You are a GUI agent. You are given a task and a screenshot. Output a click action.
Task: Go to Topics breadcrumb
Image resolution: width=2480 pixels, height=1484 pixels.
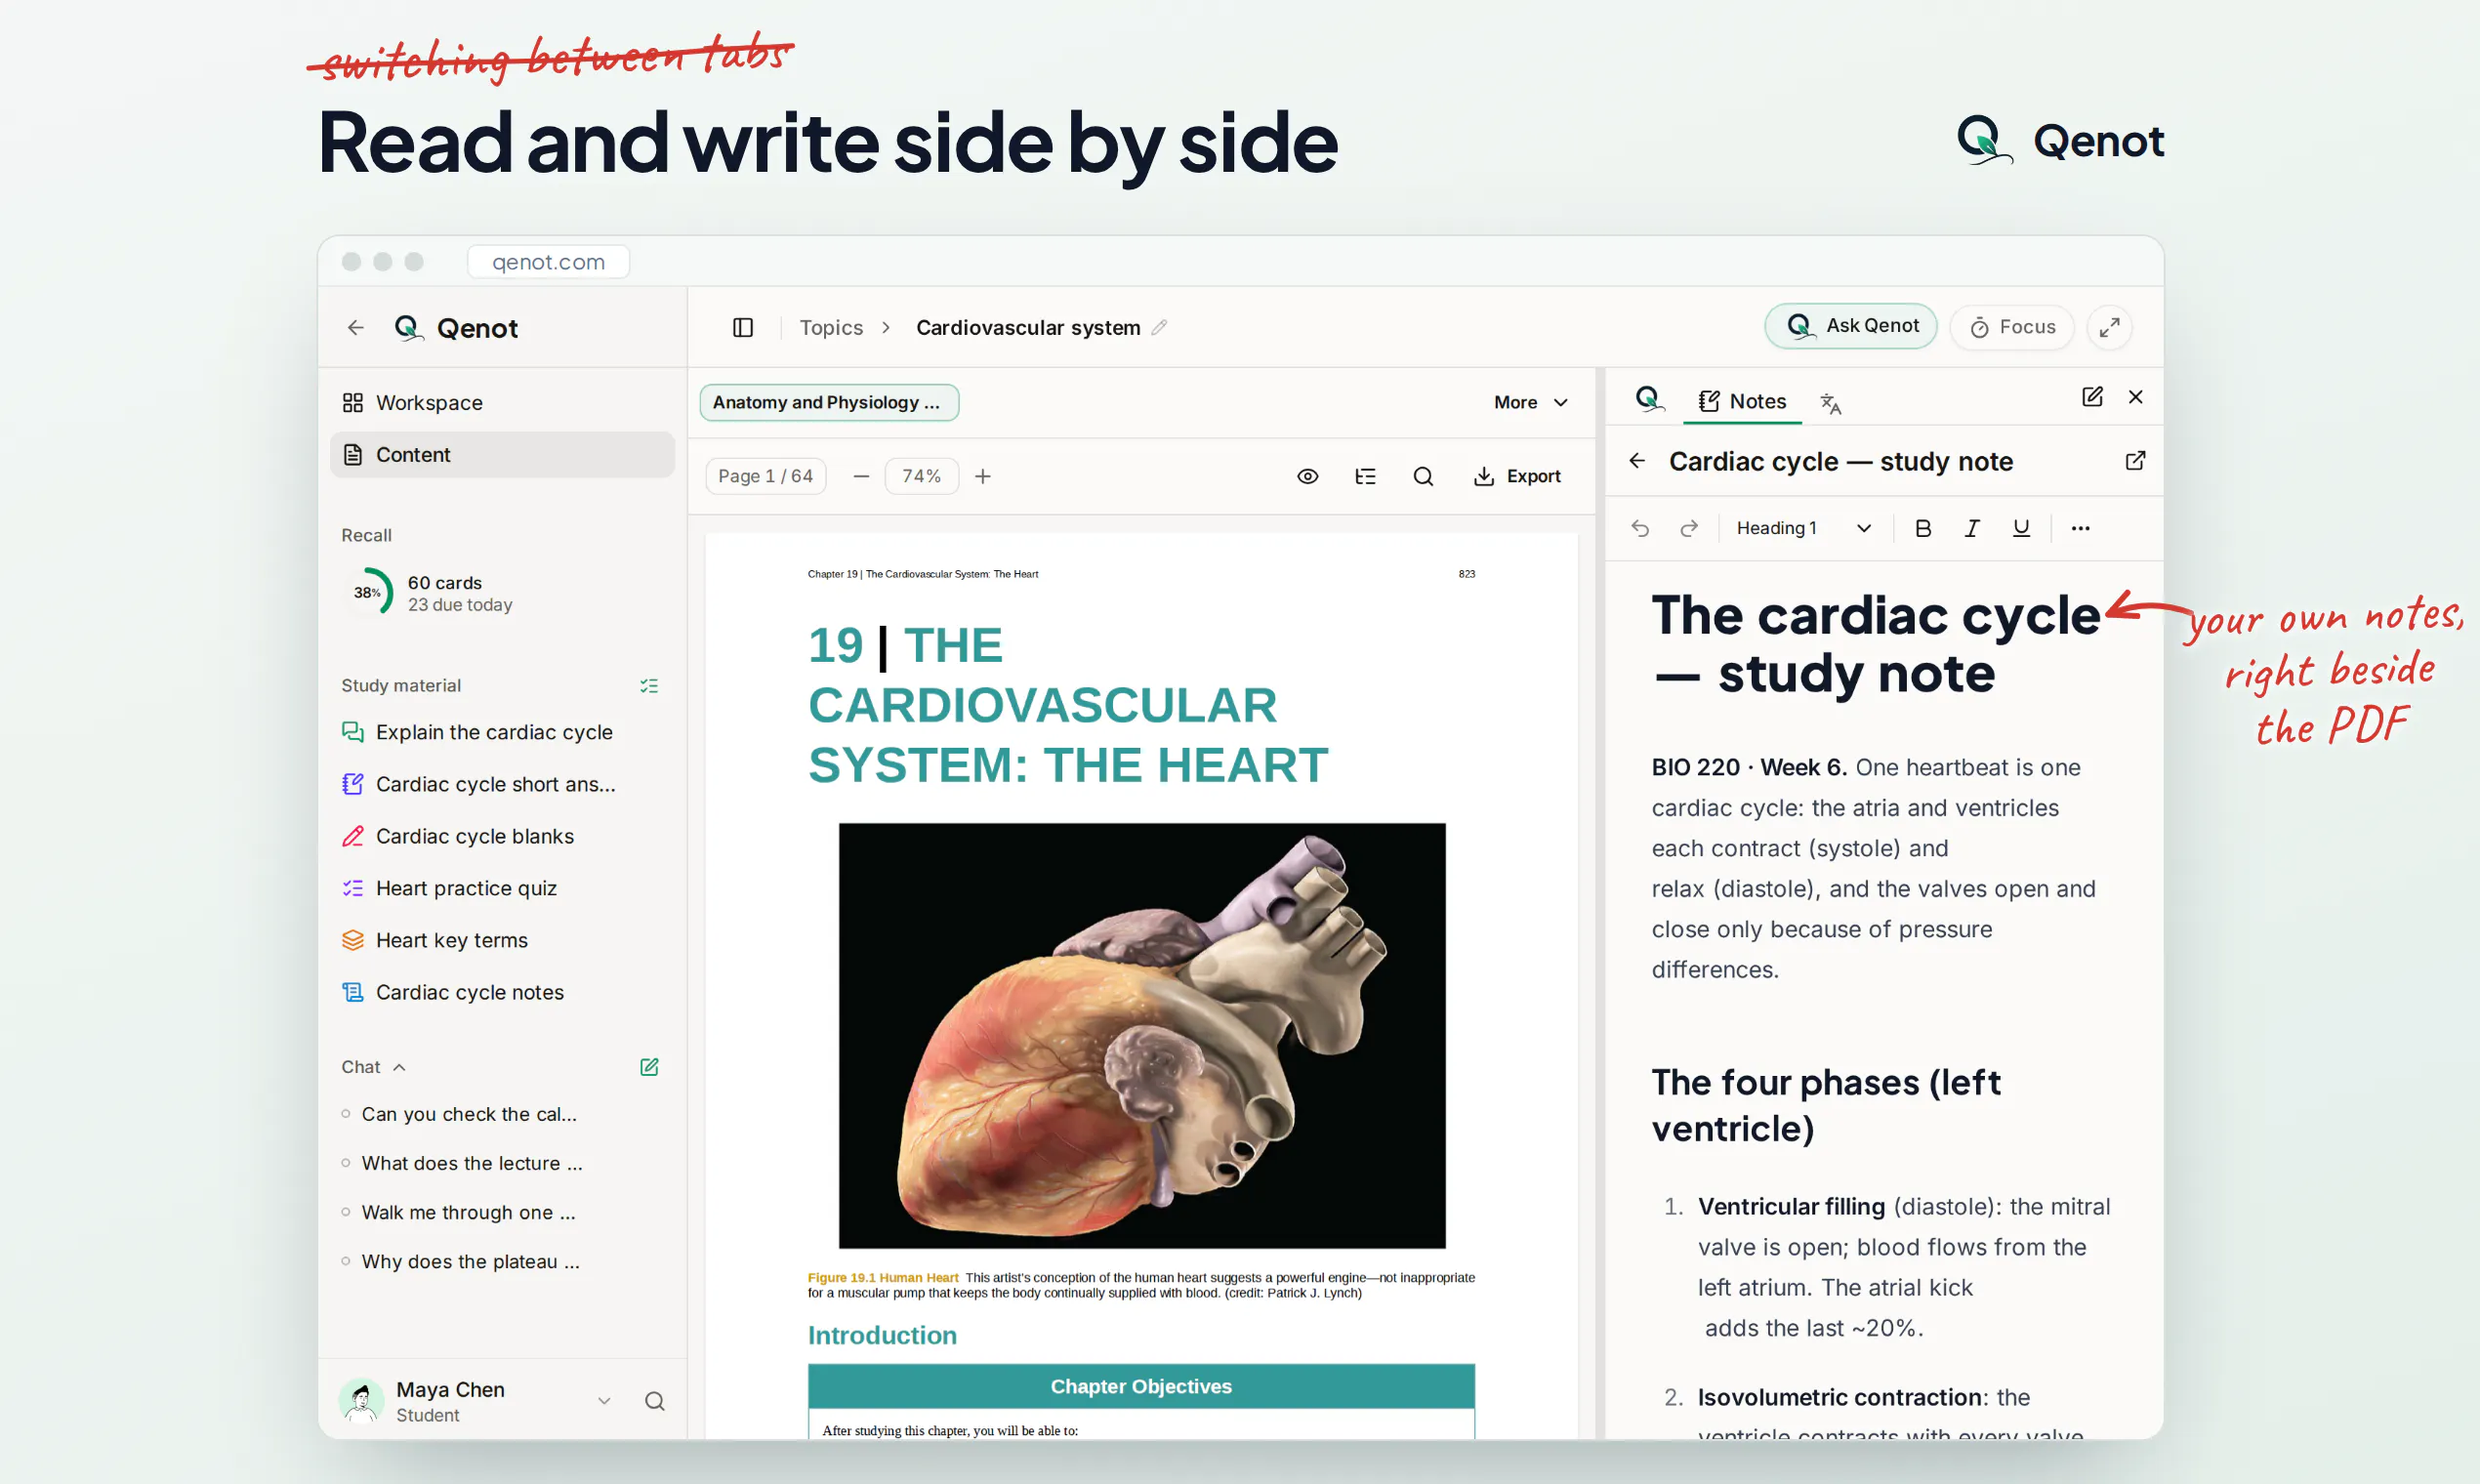click(x=831, y=327)
